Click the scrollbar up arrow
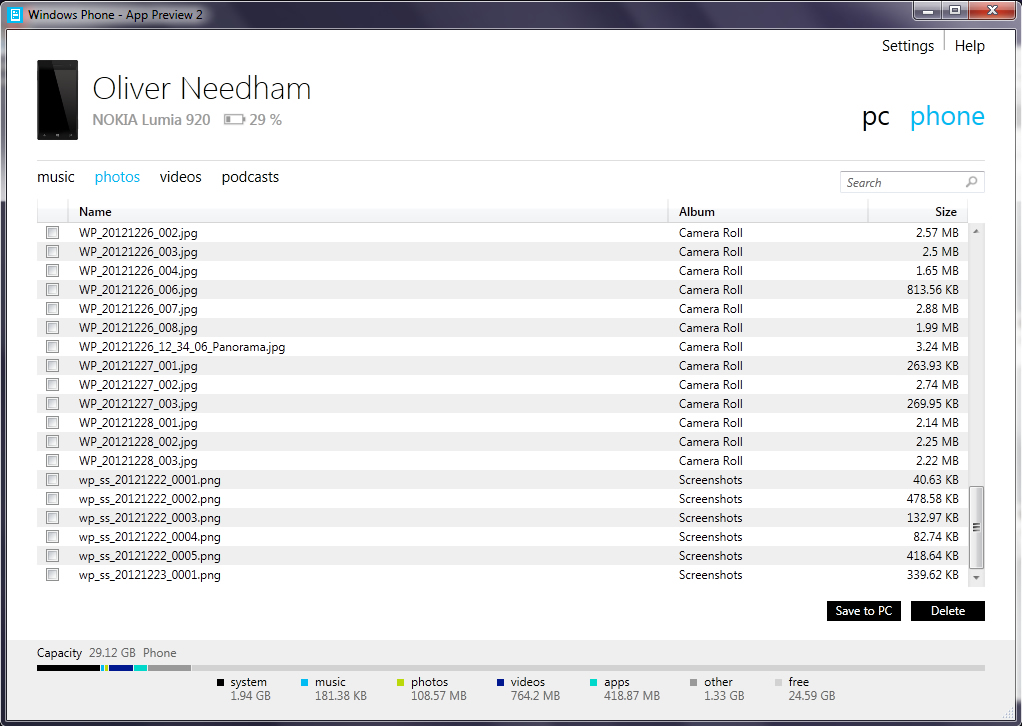This screenshot has width=1022, height=726. click(x=976, y=231)
